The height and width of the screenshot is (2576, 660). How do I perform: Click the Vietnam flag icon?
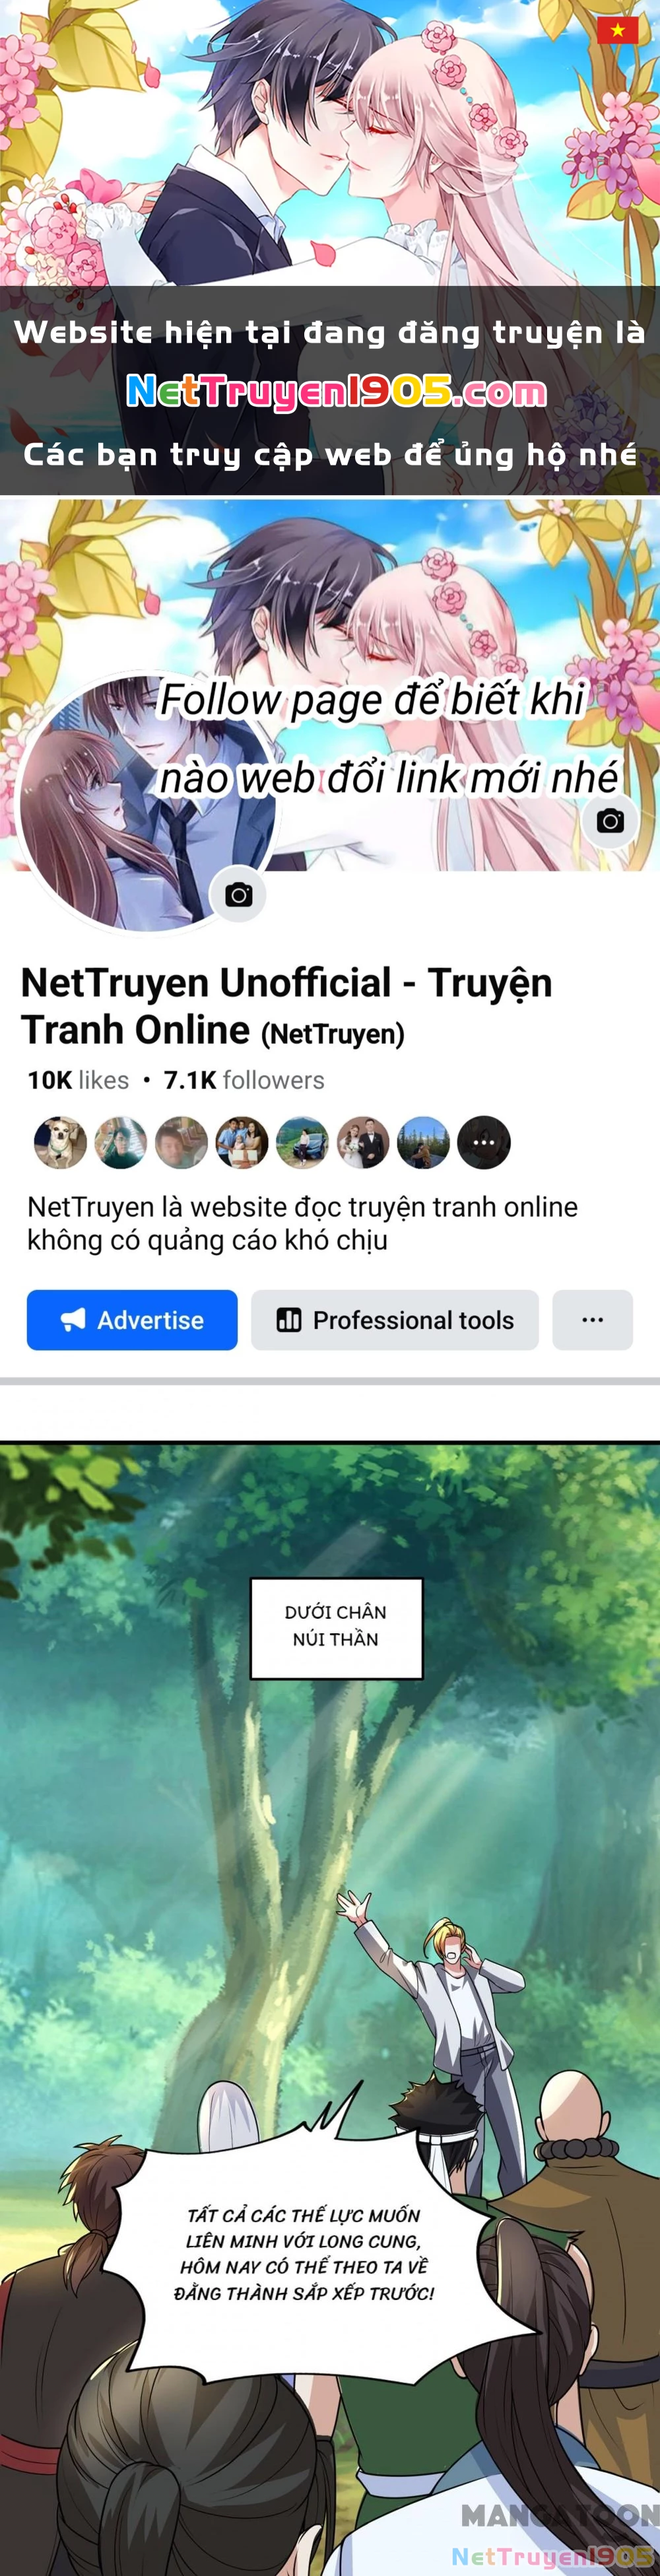click(617, 30)
